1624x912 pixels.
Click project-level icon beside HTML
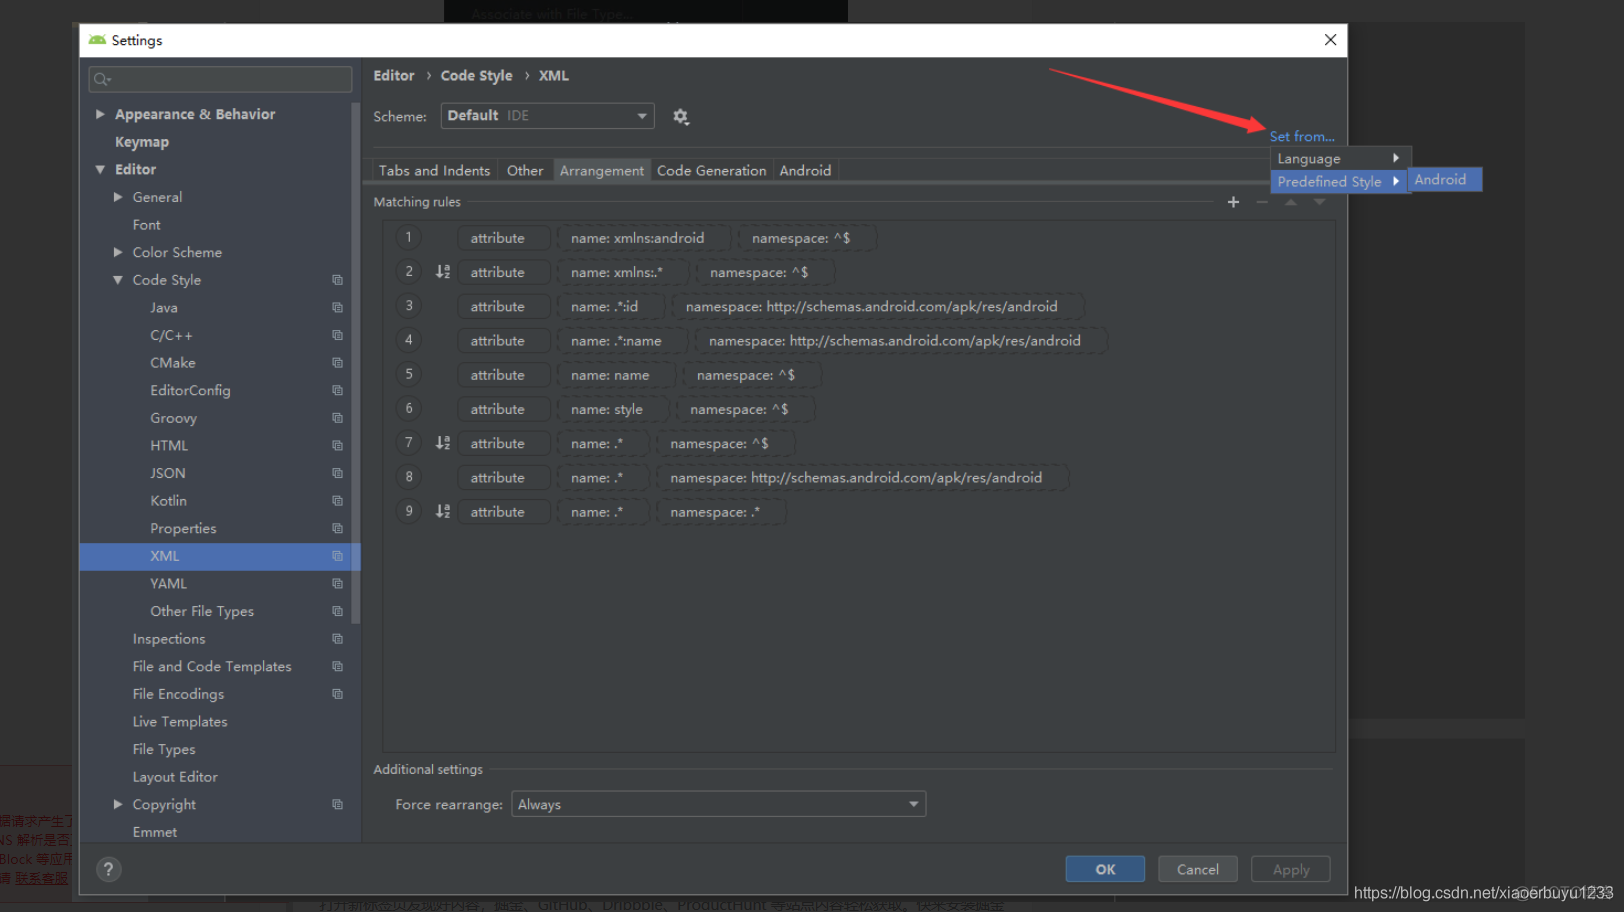tap(337, 446)
